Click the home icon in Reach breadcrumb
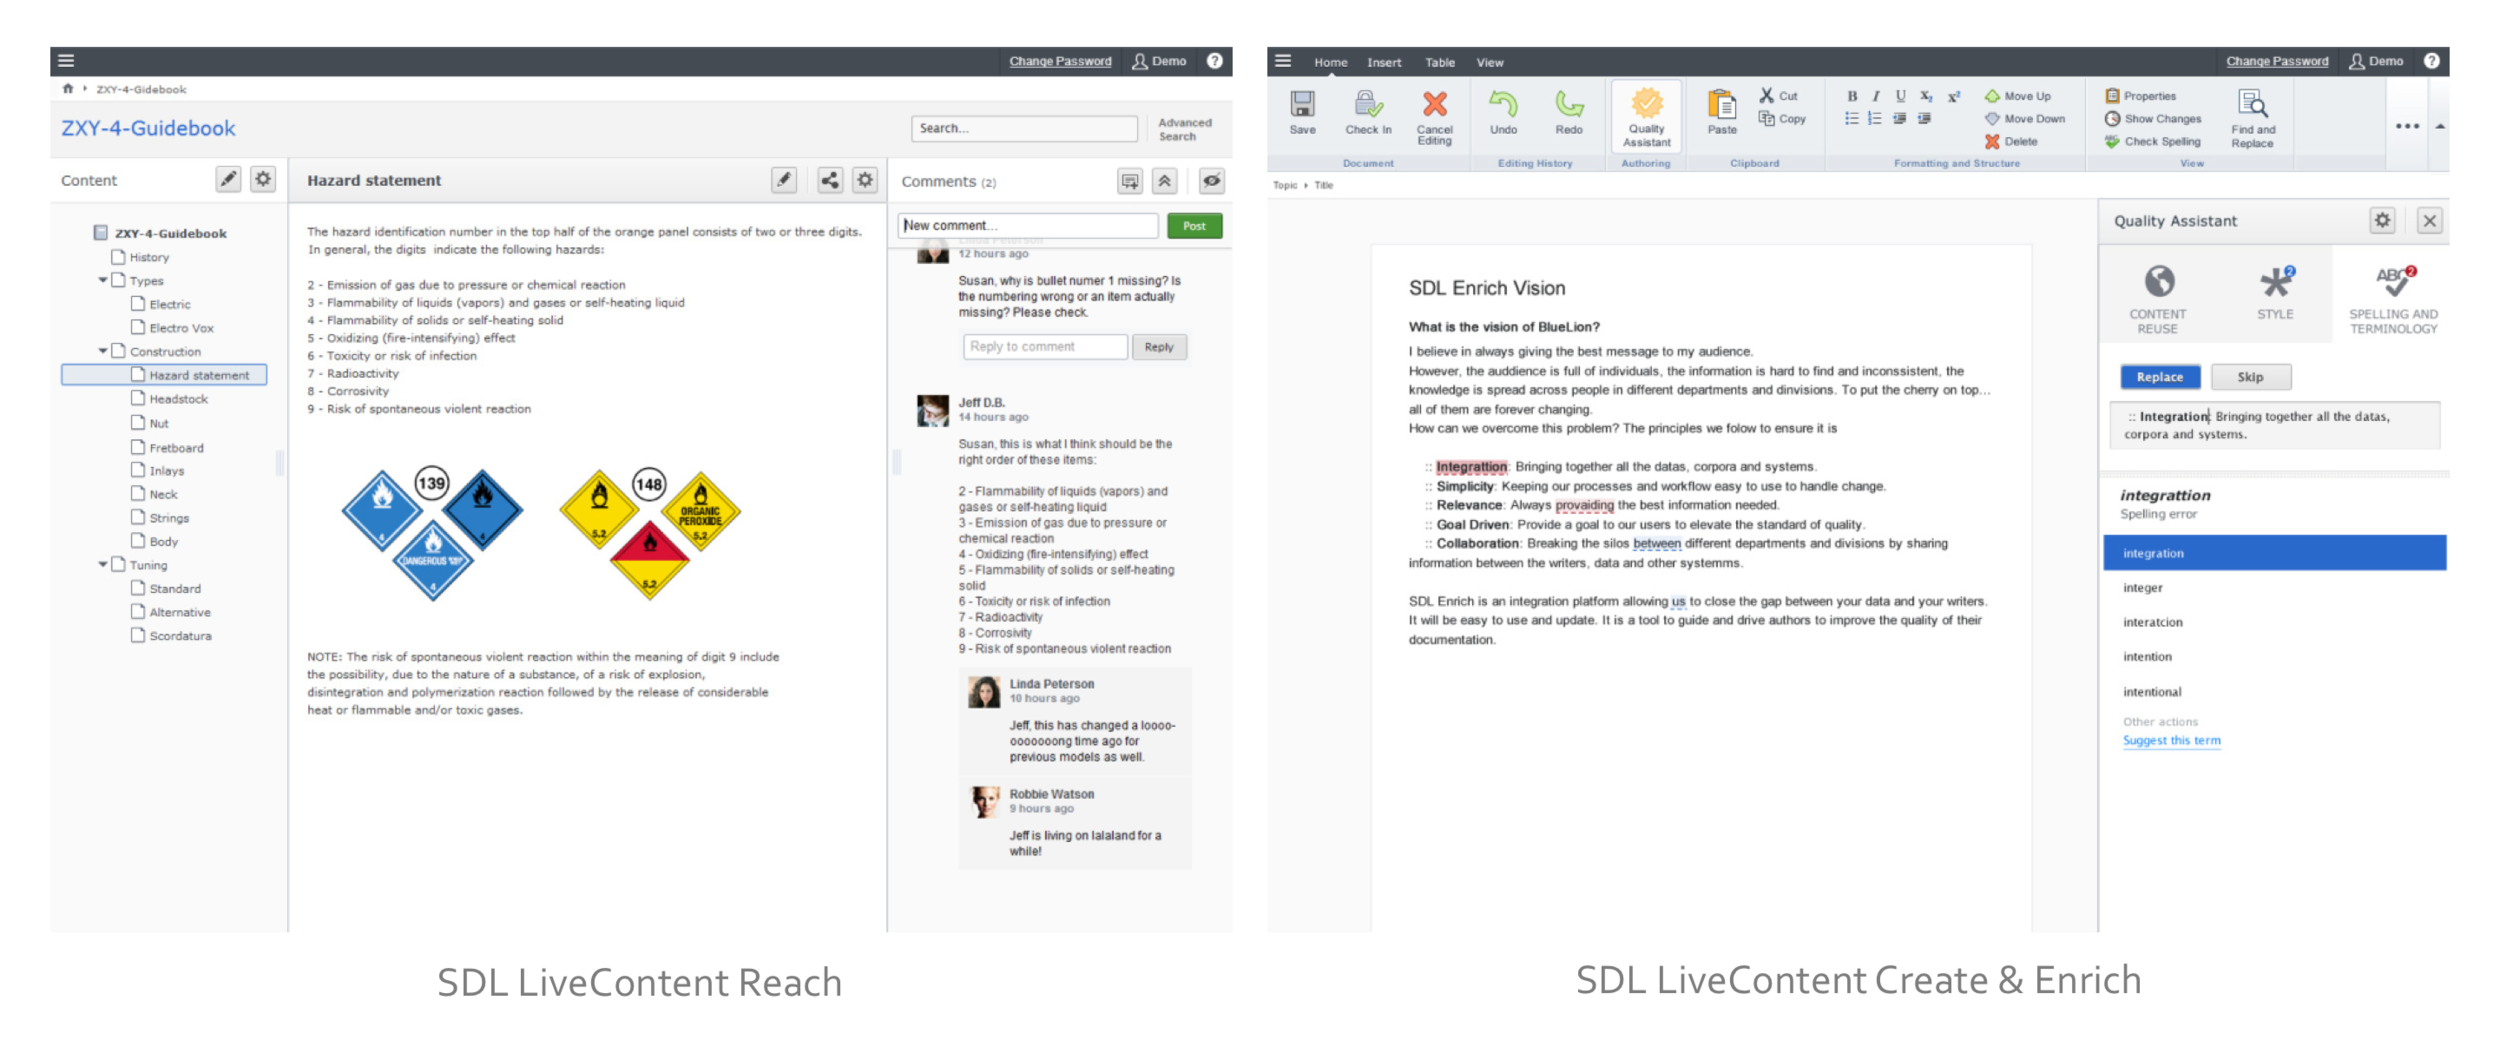This screenshot has width=2500, height=1040. coord(68,89)
